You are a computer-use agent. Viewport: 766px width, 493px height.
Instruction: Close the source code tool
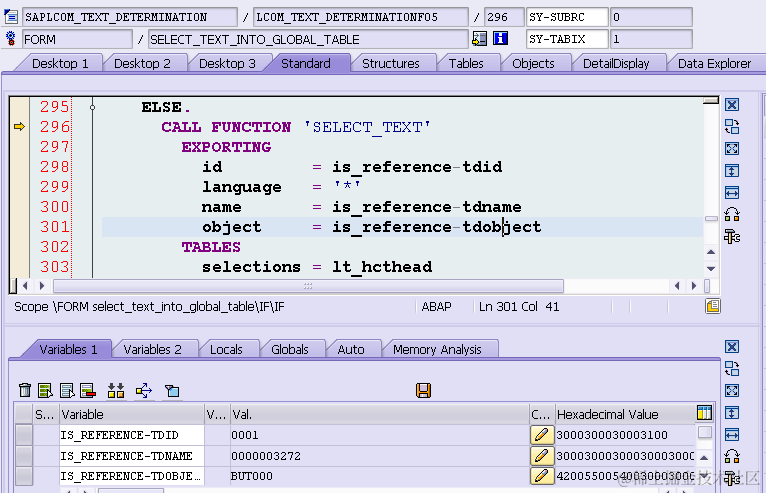731,105
